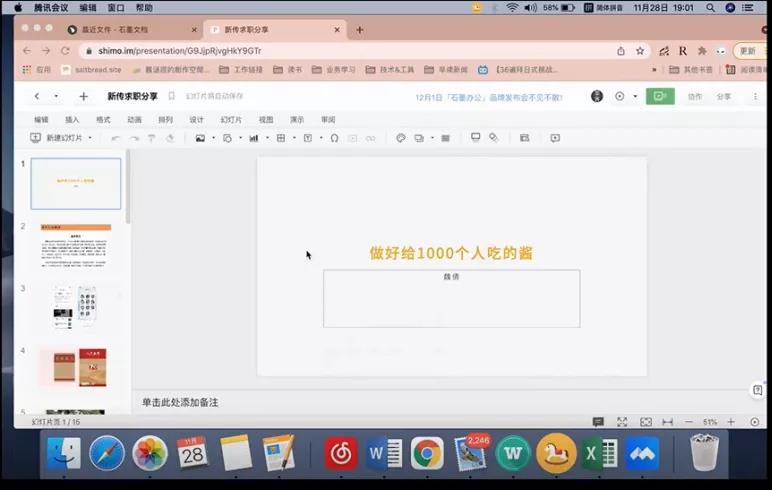This screenshot has height=490, width=772.
Task: Click the notes field 单击此处添加备注
Action: point(180,402)
